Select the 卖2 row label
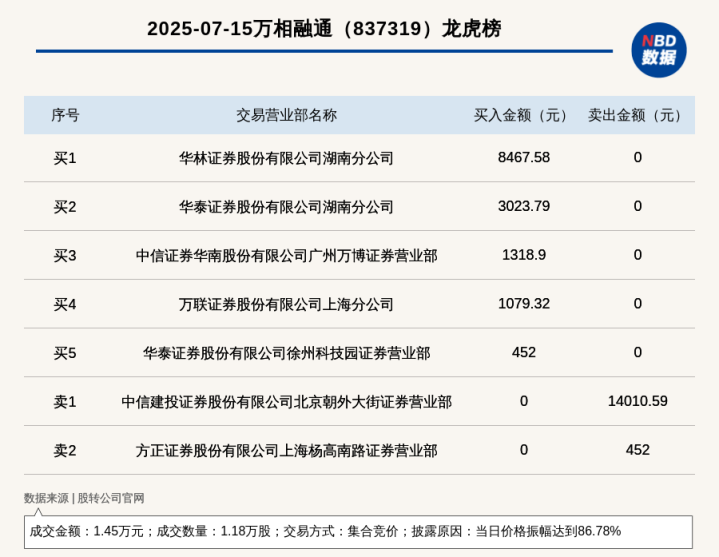Image resolution: width=719 pixels, height=557 pixels. point(65,450)
